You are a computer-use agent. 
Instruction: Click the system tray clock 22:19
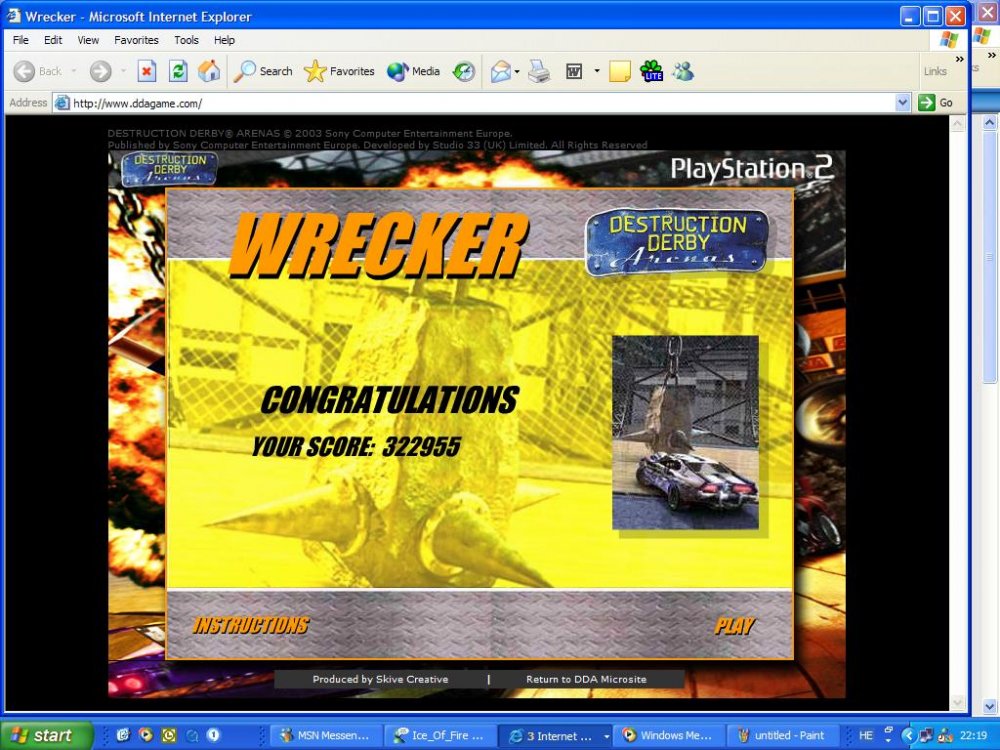[973, 736]
